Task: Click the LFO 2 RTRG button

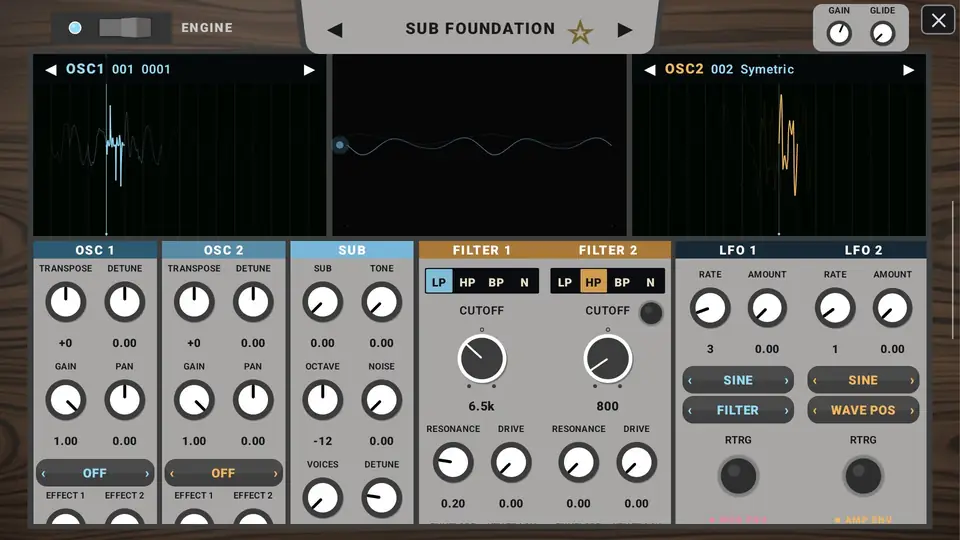Action: click(x=863, y=476)
